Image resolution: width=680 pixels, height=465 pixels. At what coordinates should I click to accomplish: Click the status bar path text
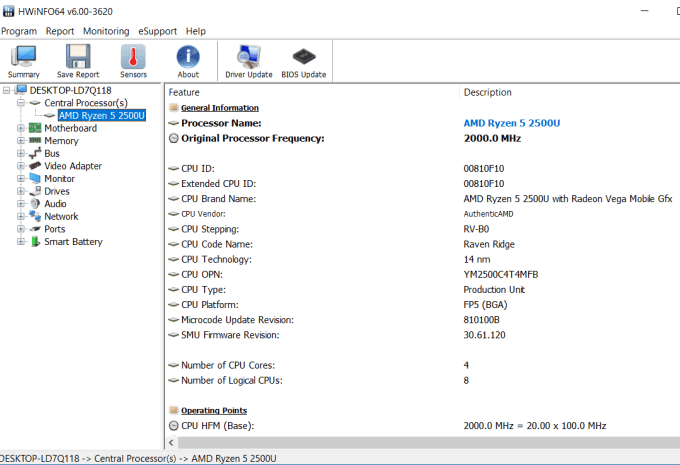pos(138,458)
